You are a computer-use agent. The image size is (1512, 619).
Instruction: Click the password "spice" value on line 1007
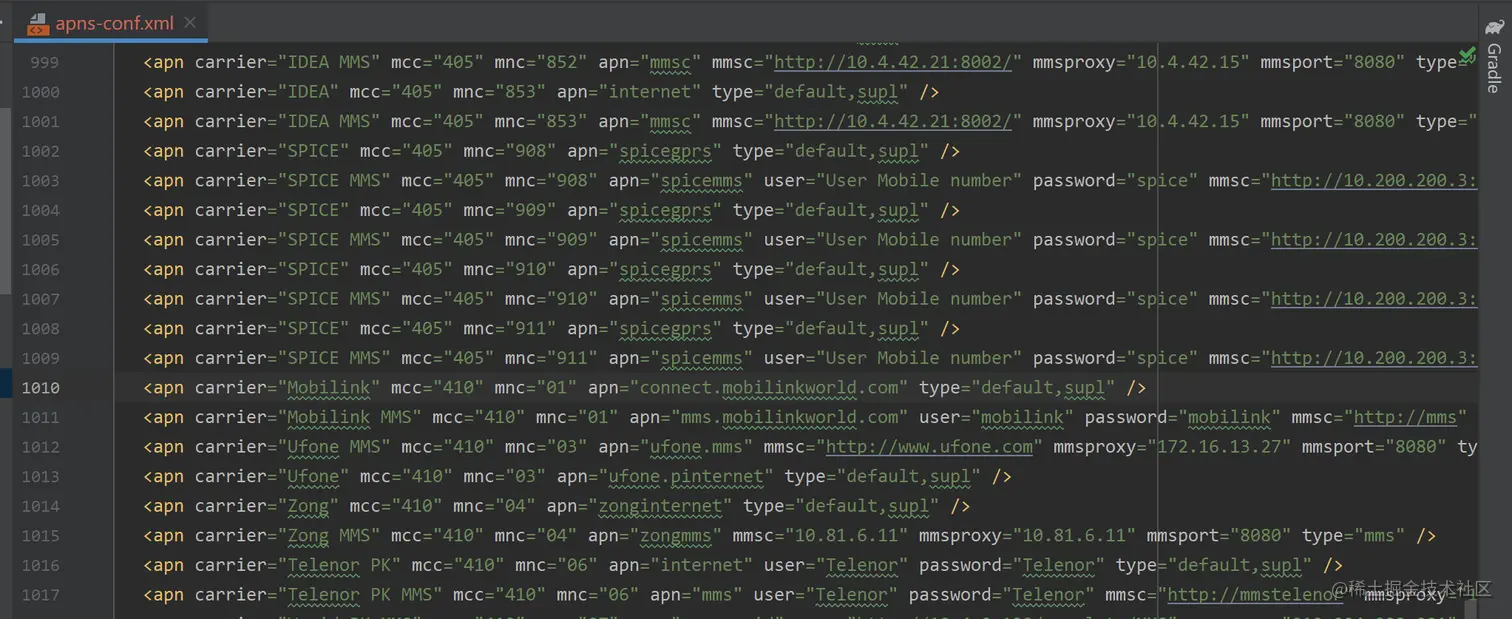[1162, 298]
